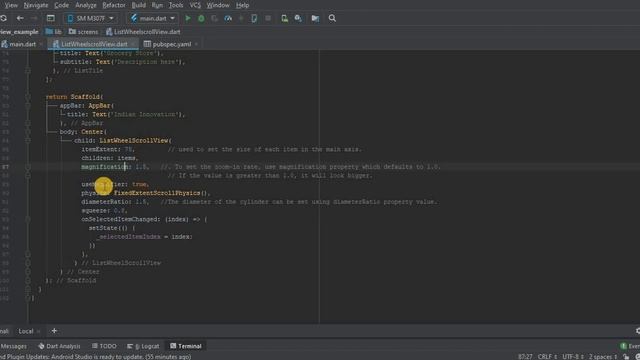This screenshot has height=360, width=640.
Task: Change CRLF line separator in status bar
Action: [x=547, y=357]
